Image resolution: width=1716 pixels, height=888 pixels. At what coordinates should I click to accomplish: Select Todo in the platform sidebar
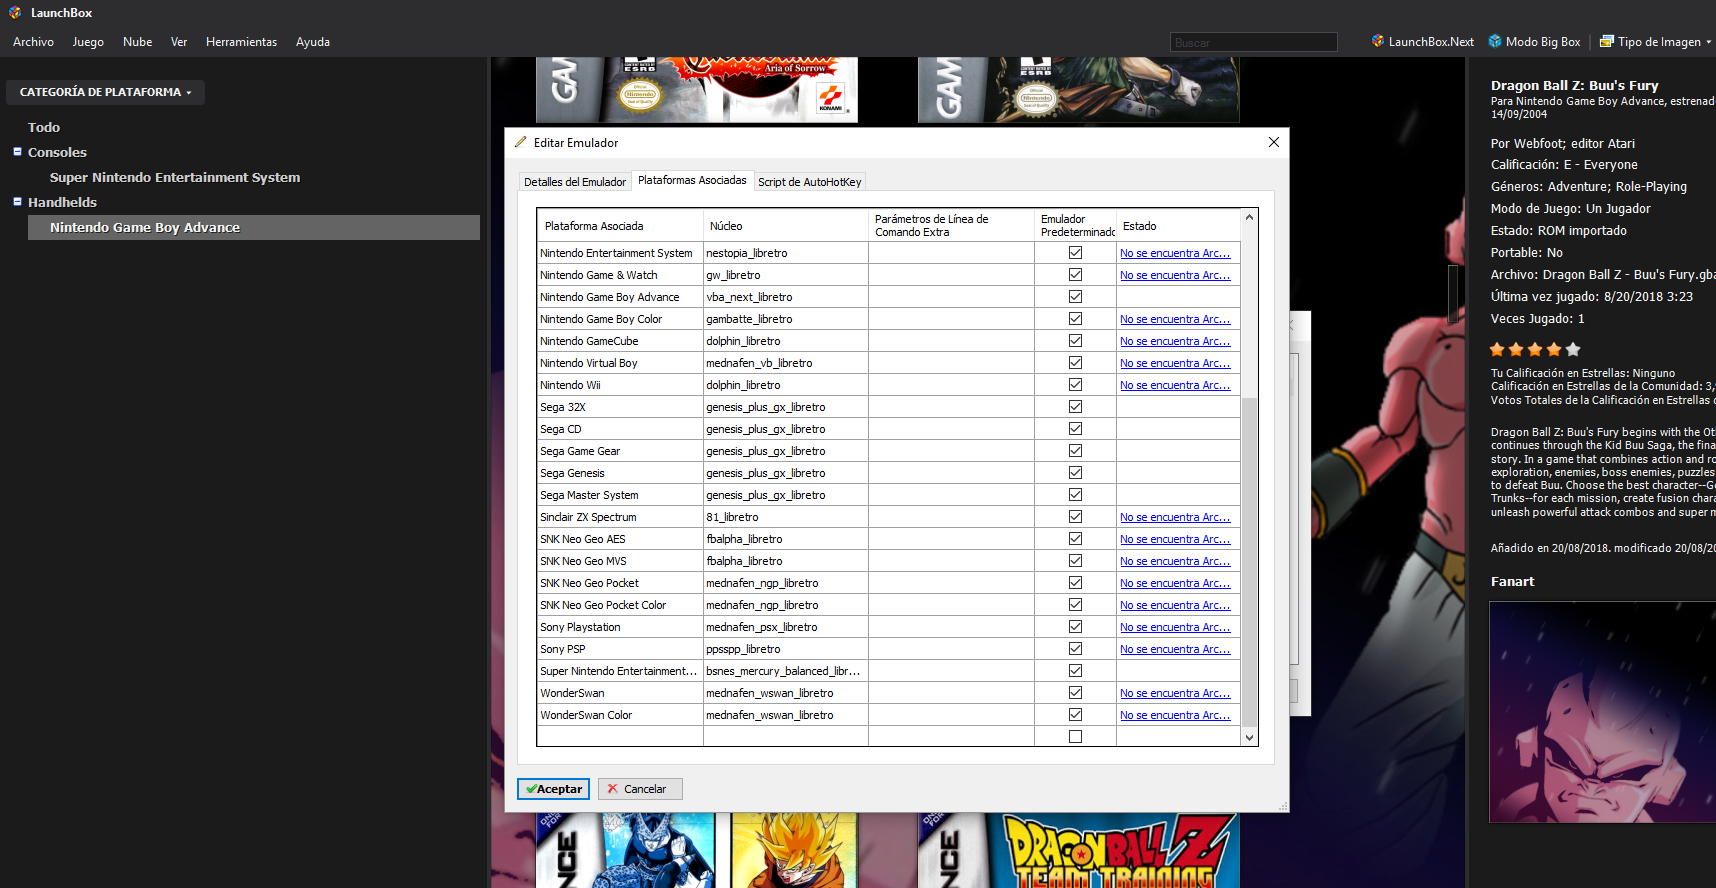click(44, 128)
